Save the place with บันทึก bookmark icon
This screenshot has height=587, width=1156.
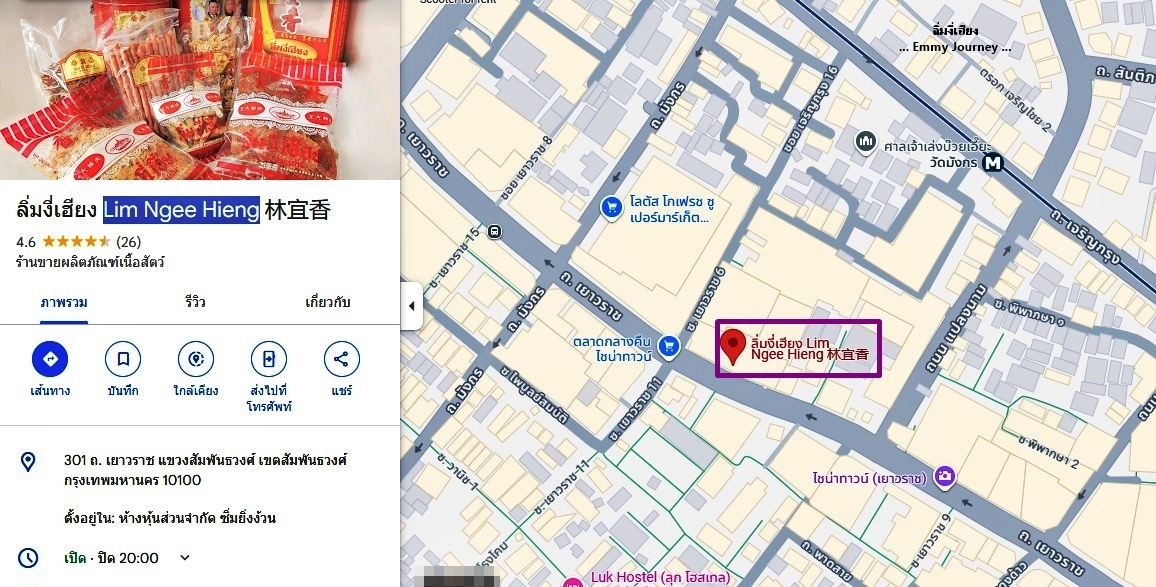tap(123, 359)
